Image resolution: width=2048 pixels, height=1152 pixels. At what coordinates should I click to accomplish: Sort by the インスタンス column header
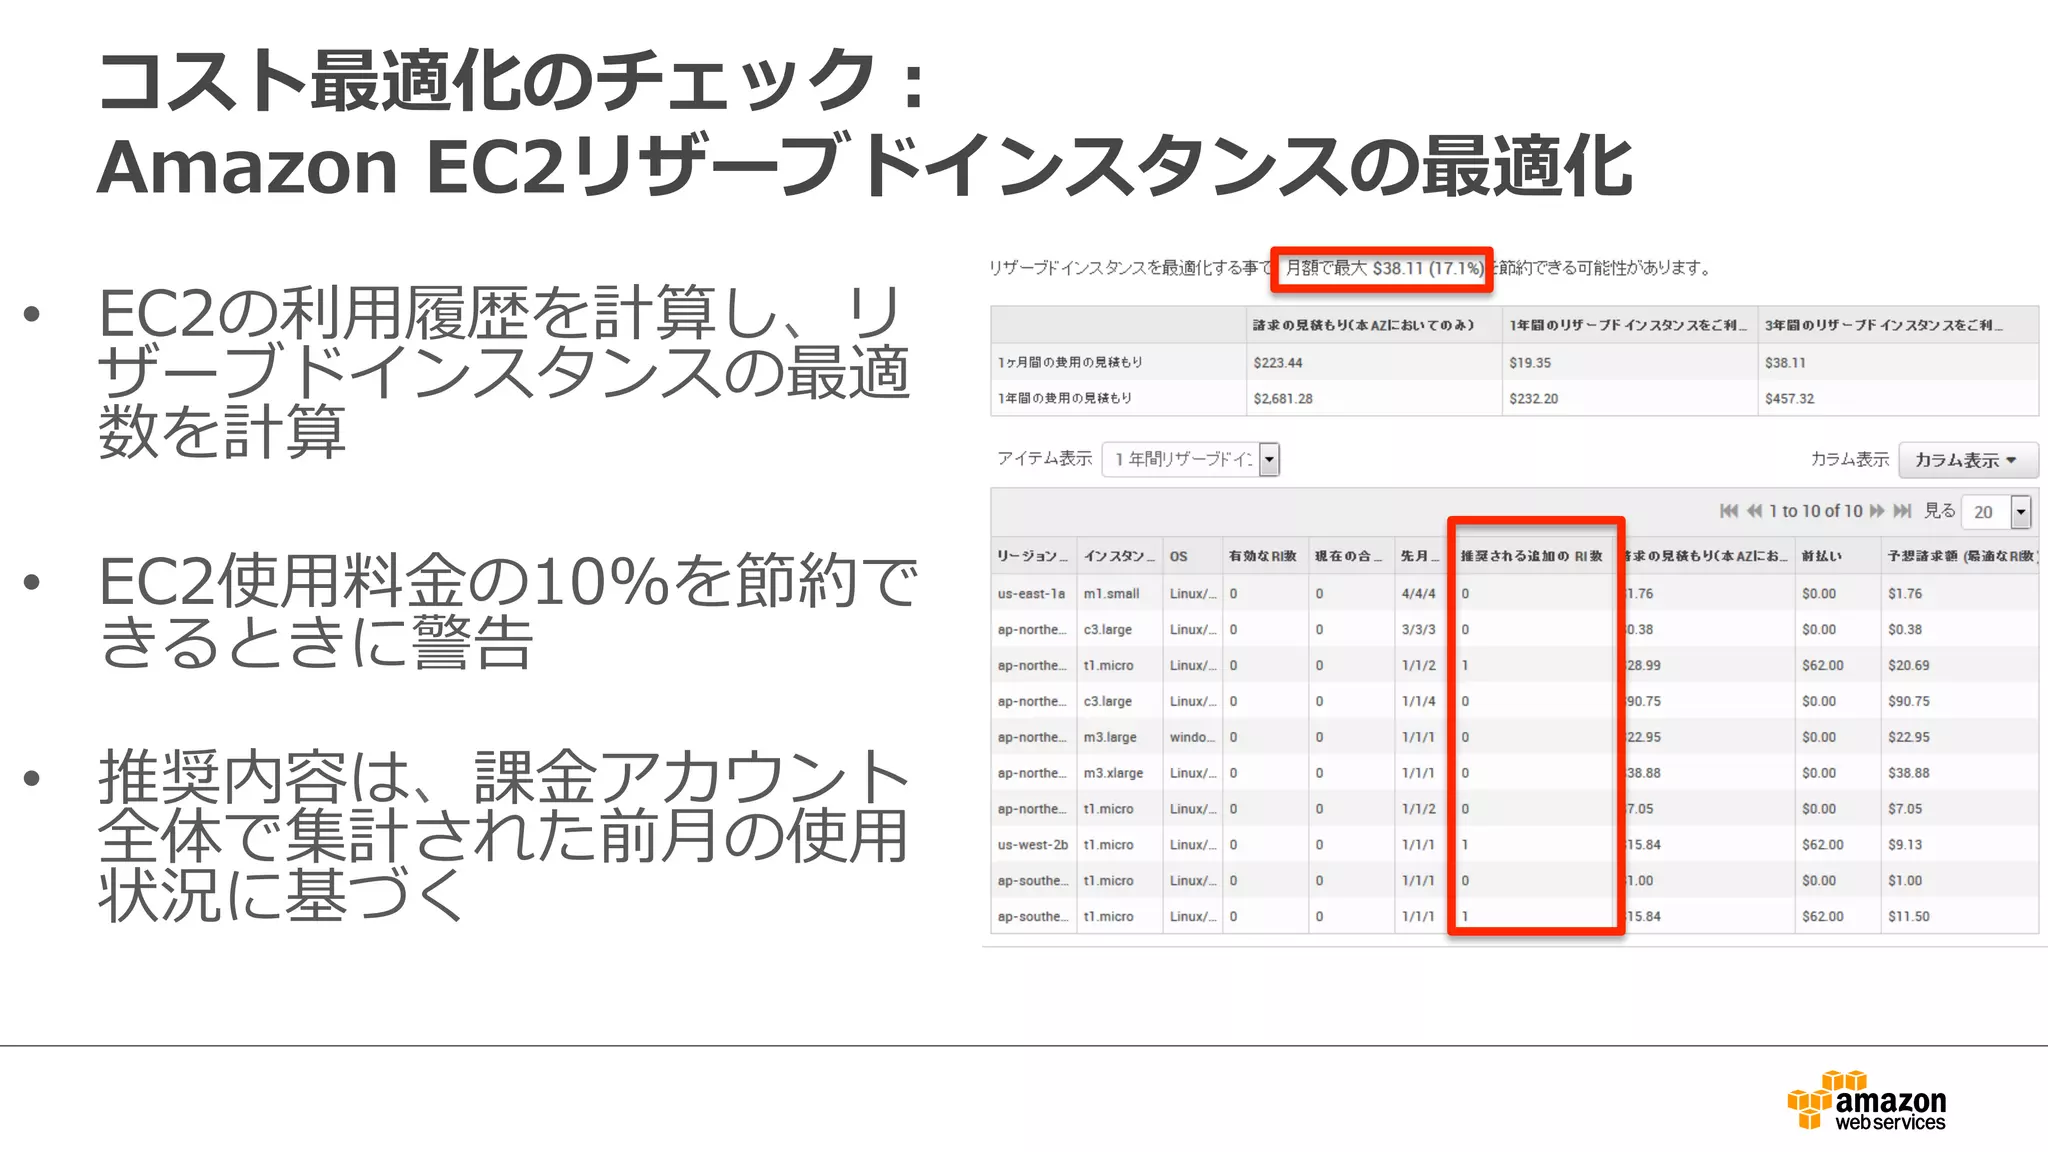[x=1119, y=556]
